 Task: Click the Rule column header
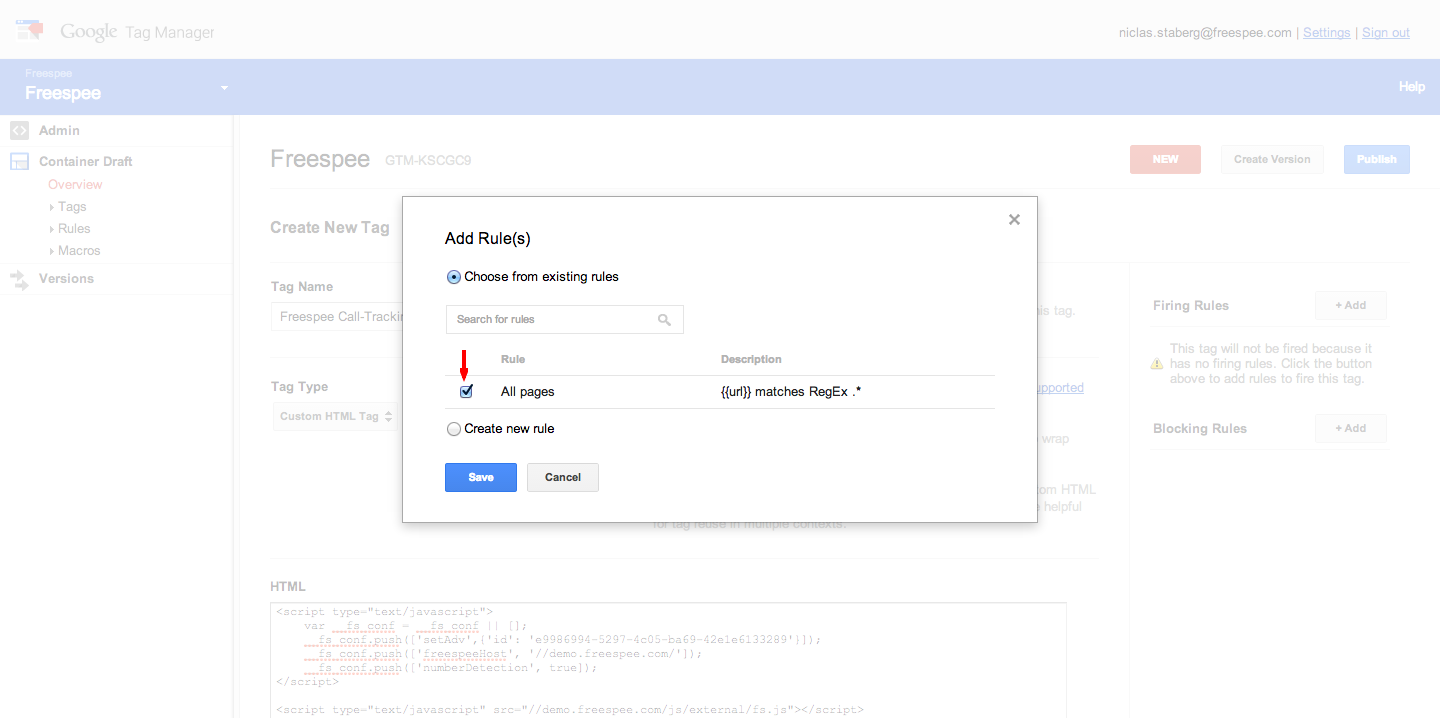513,359
